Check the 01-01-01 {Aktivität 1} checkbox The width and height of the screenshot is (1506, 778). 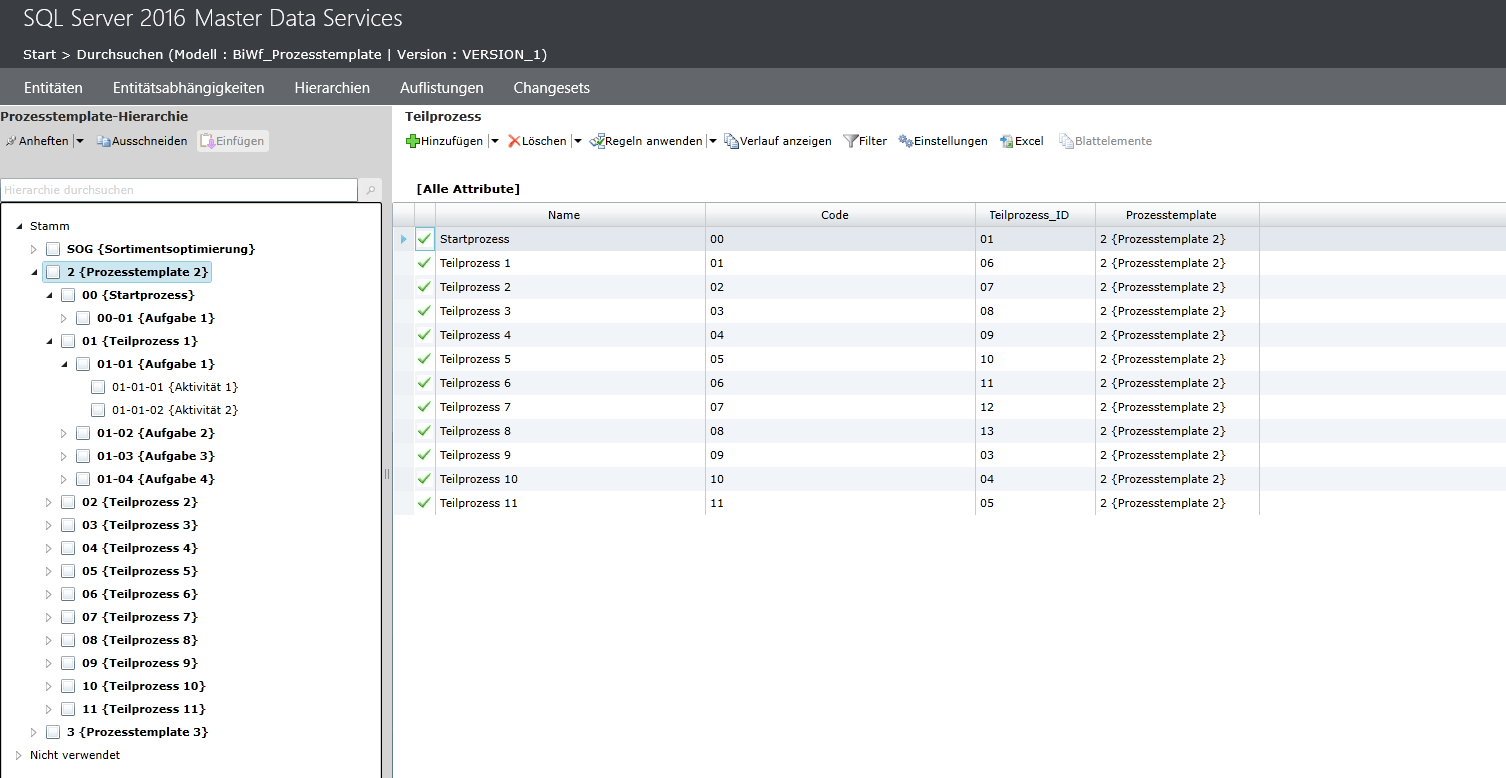point(98,387)
